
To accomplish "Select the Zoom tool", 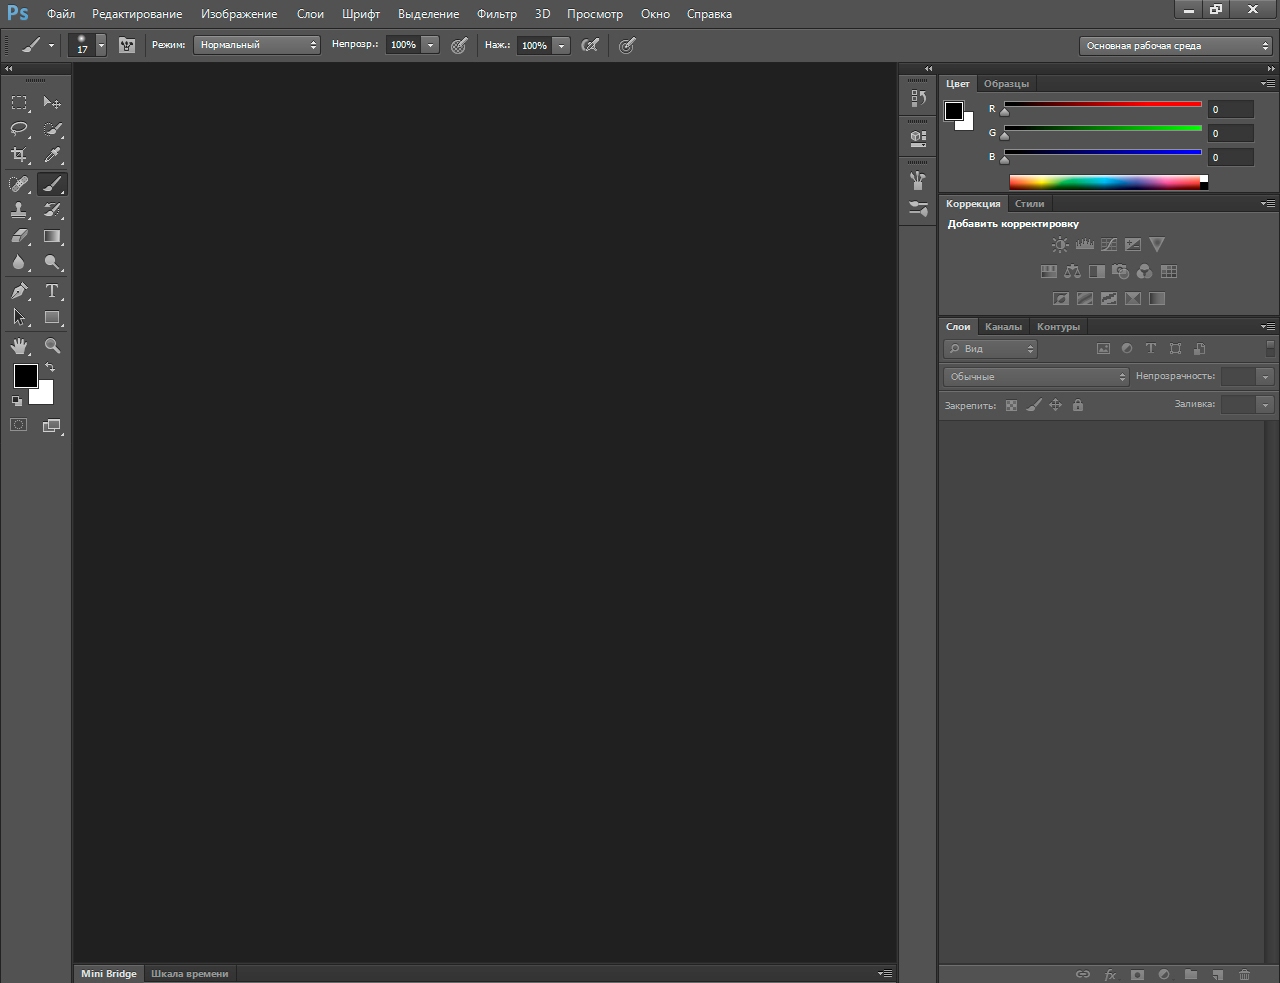I will pos(52,346).
